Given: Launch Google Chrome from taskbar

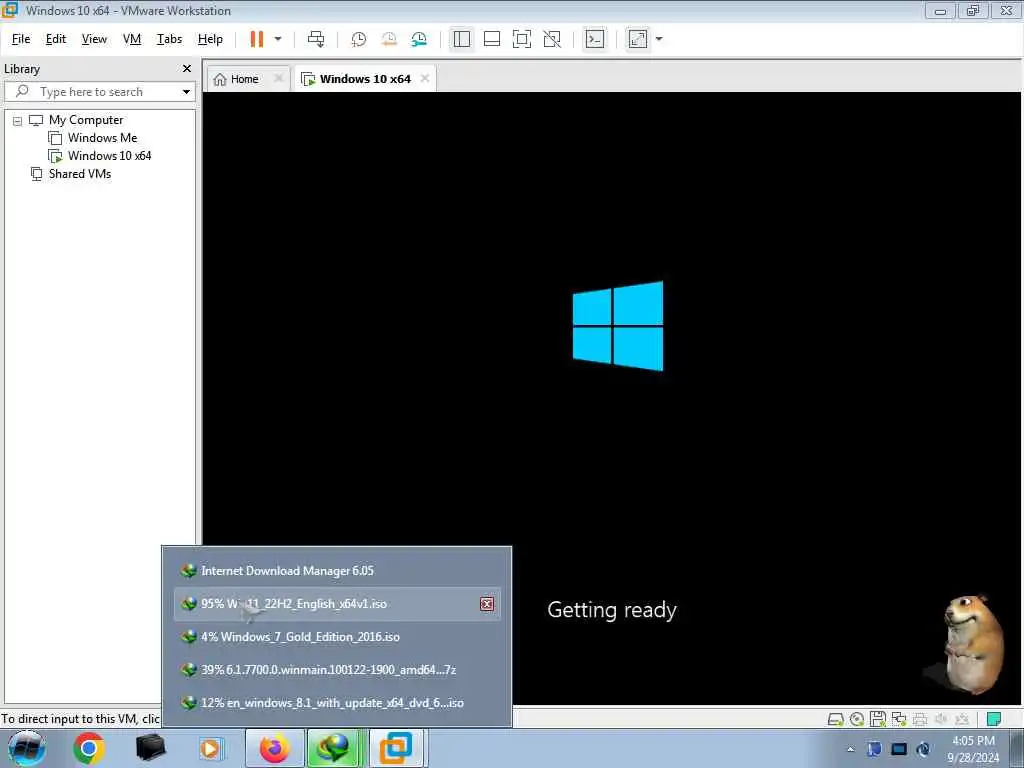Looking at the screenshot, I should (x=89, y=748).
